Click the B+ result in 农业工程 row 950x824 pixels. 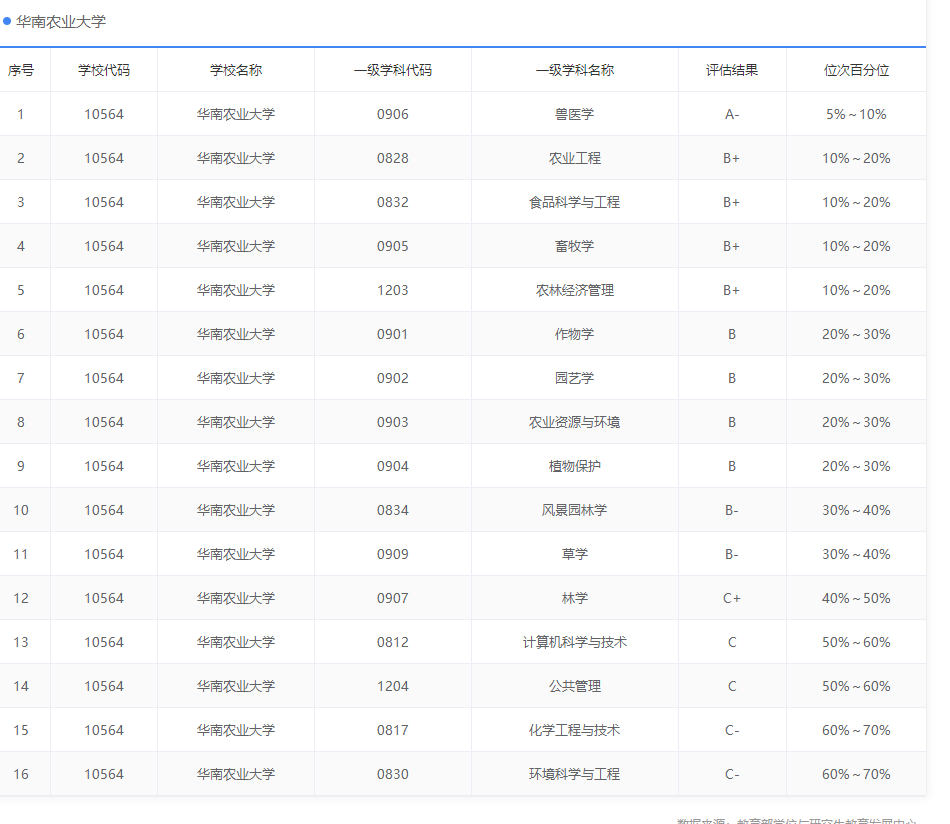pyautogui.click(x=732, y=158)
